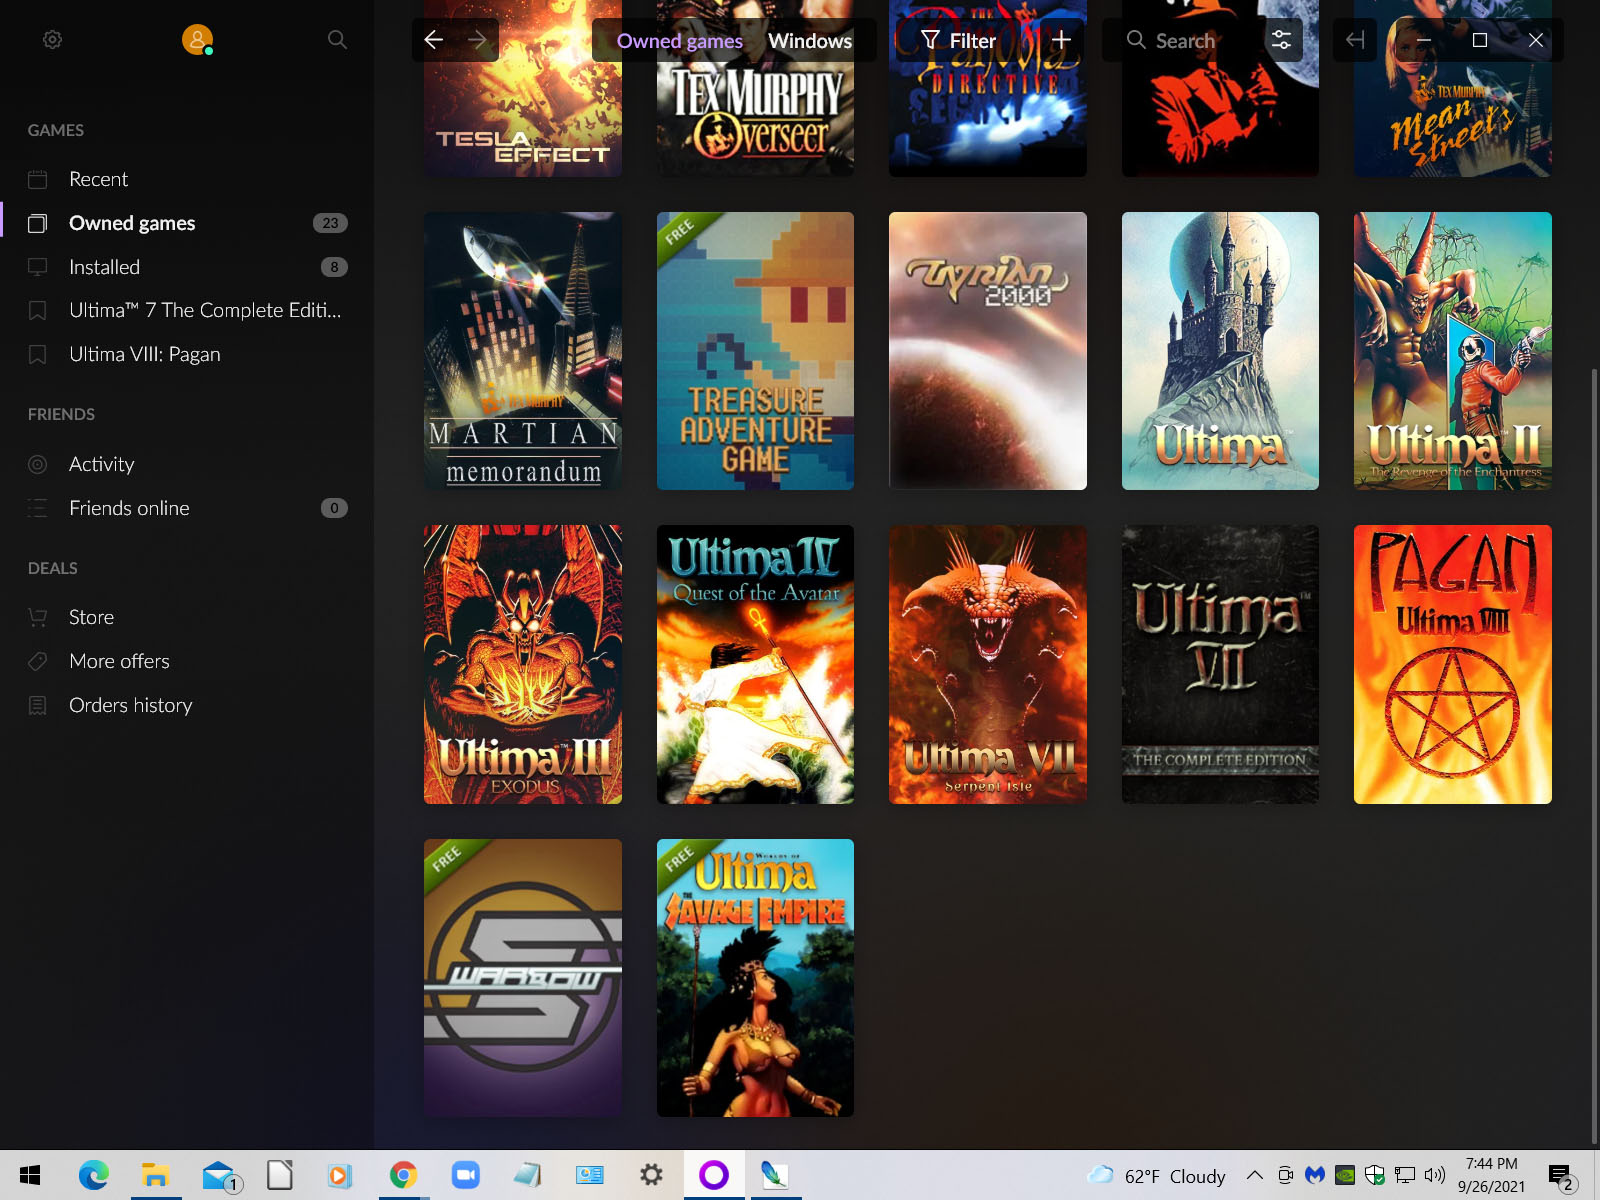1600x1200 pixels.
Task: Open Treasure Adventure Game cover
Action: (755, 351)
